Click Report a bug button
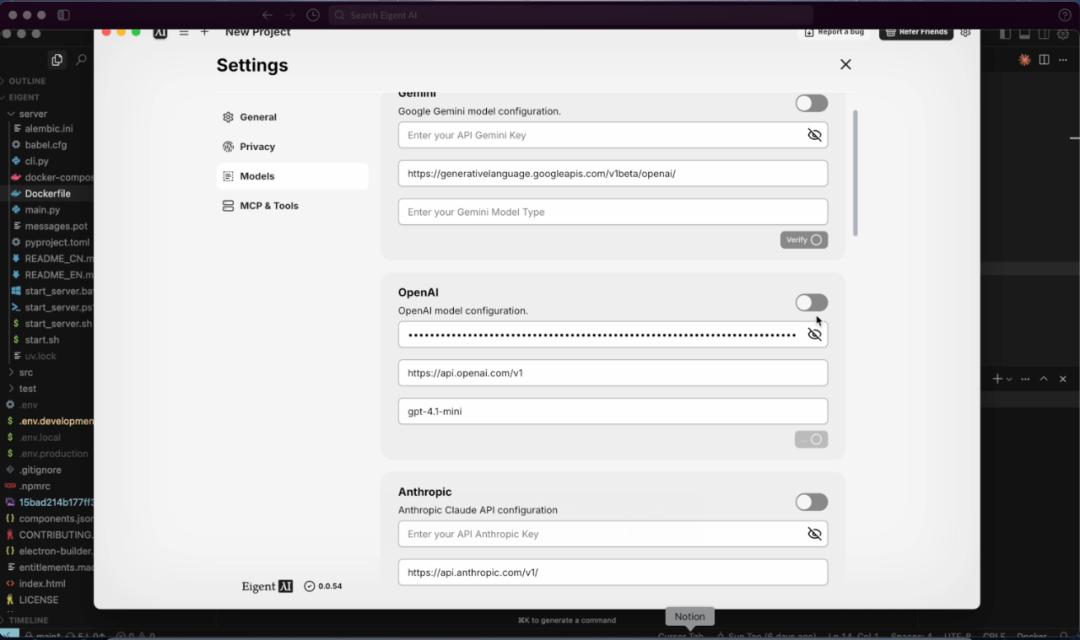This screenshot has width=1080, height=640. [x=834, y=32]
